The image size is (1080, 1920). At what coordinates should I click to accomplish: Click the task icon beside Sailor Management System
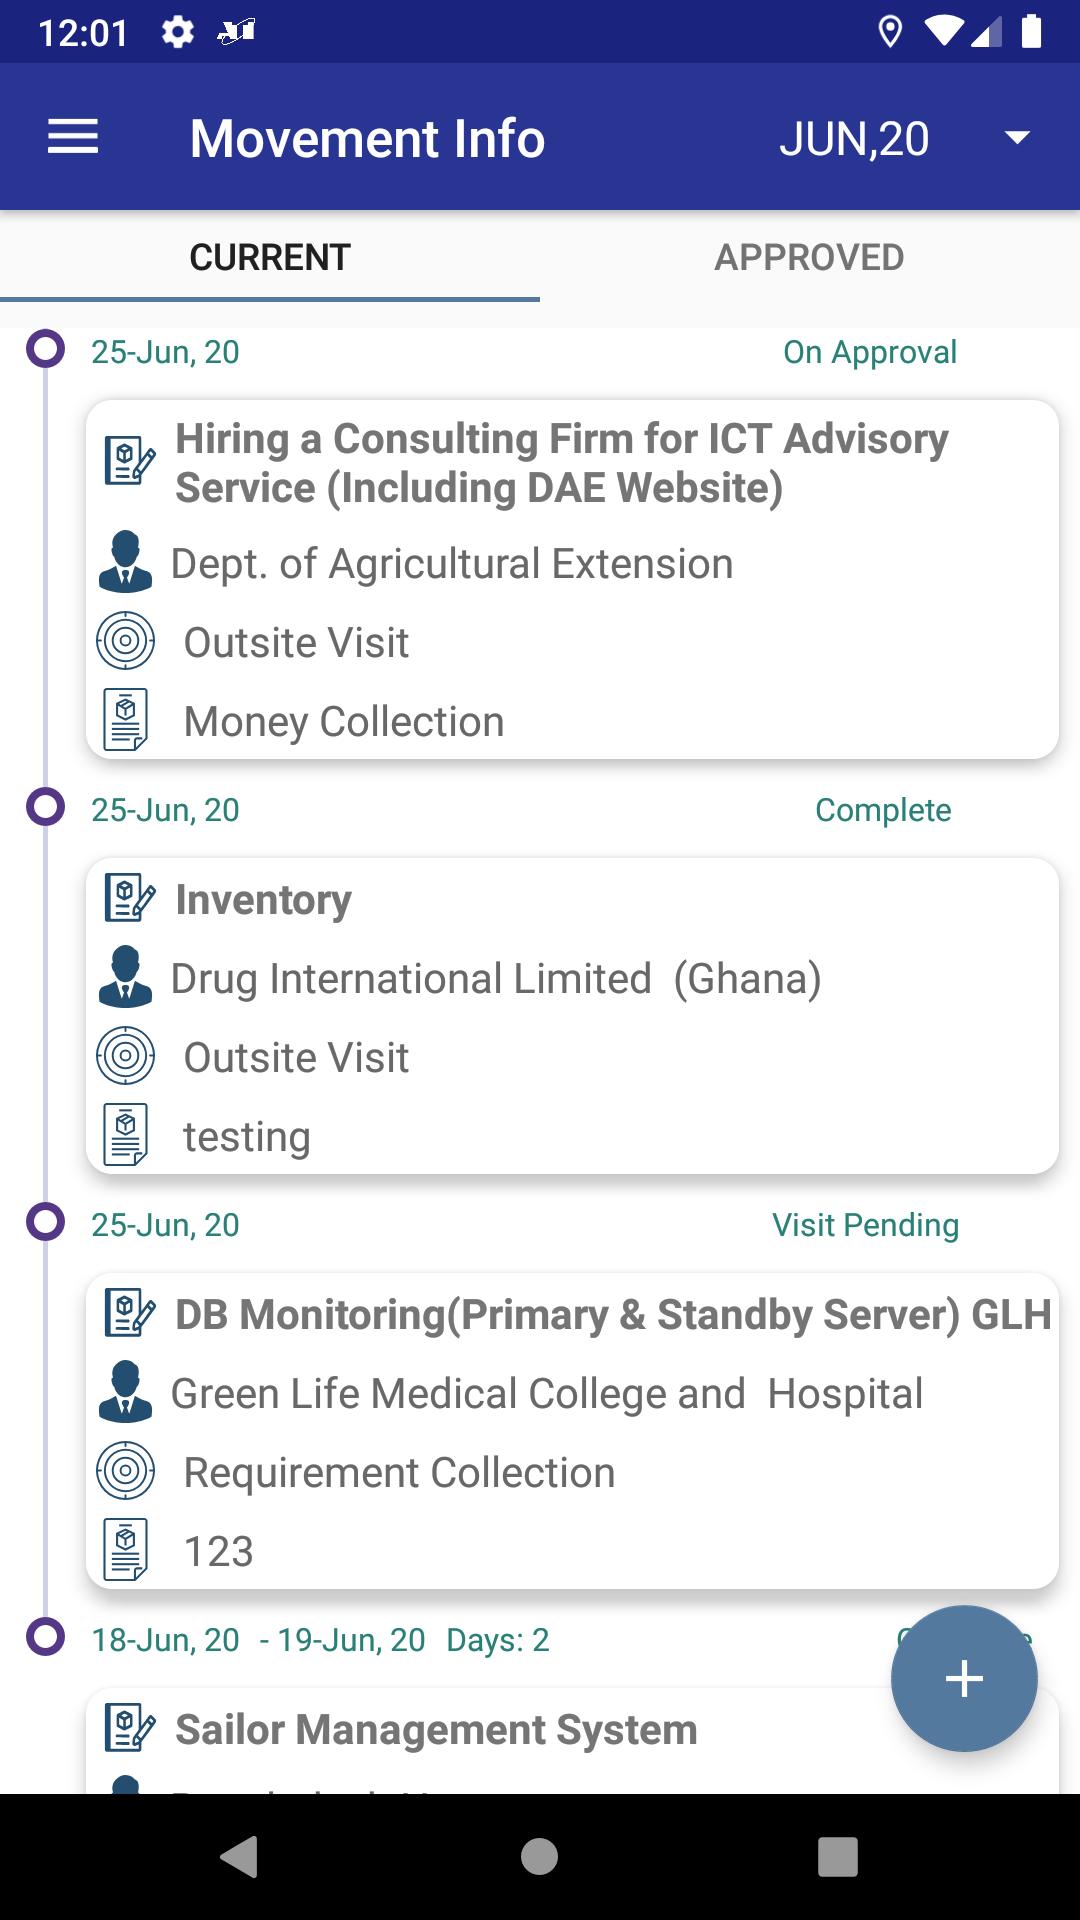(x=129, y=1728)
